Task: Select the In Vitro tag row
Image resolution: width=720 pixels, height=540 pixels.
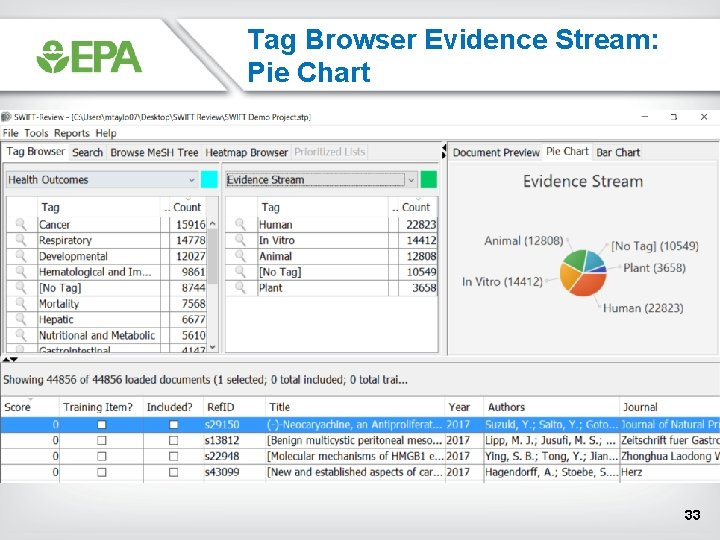Action: click(x=331, y=240)
